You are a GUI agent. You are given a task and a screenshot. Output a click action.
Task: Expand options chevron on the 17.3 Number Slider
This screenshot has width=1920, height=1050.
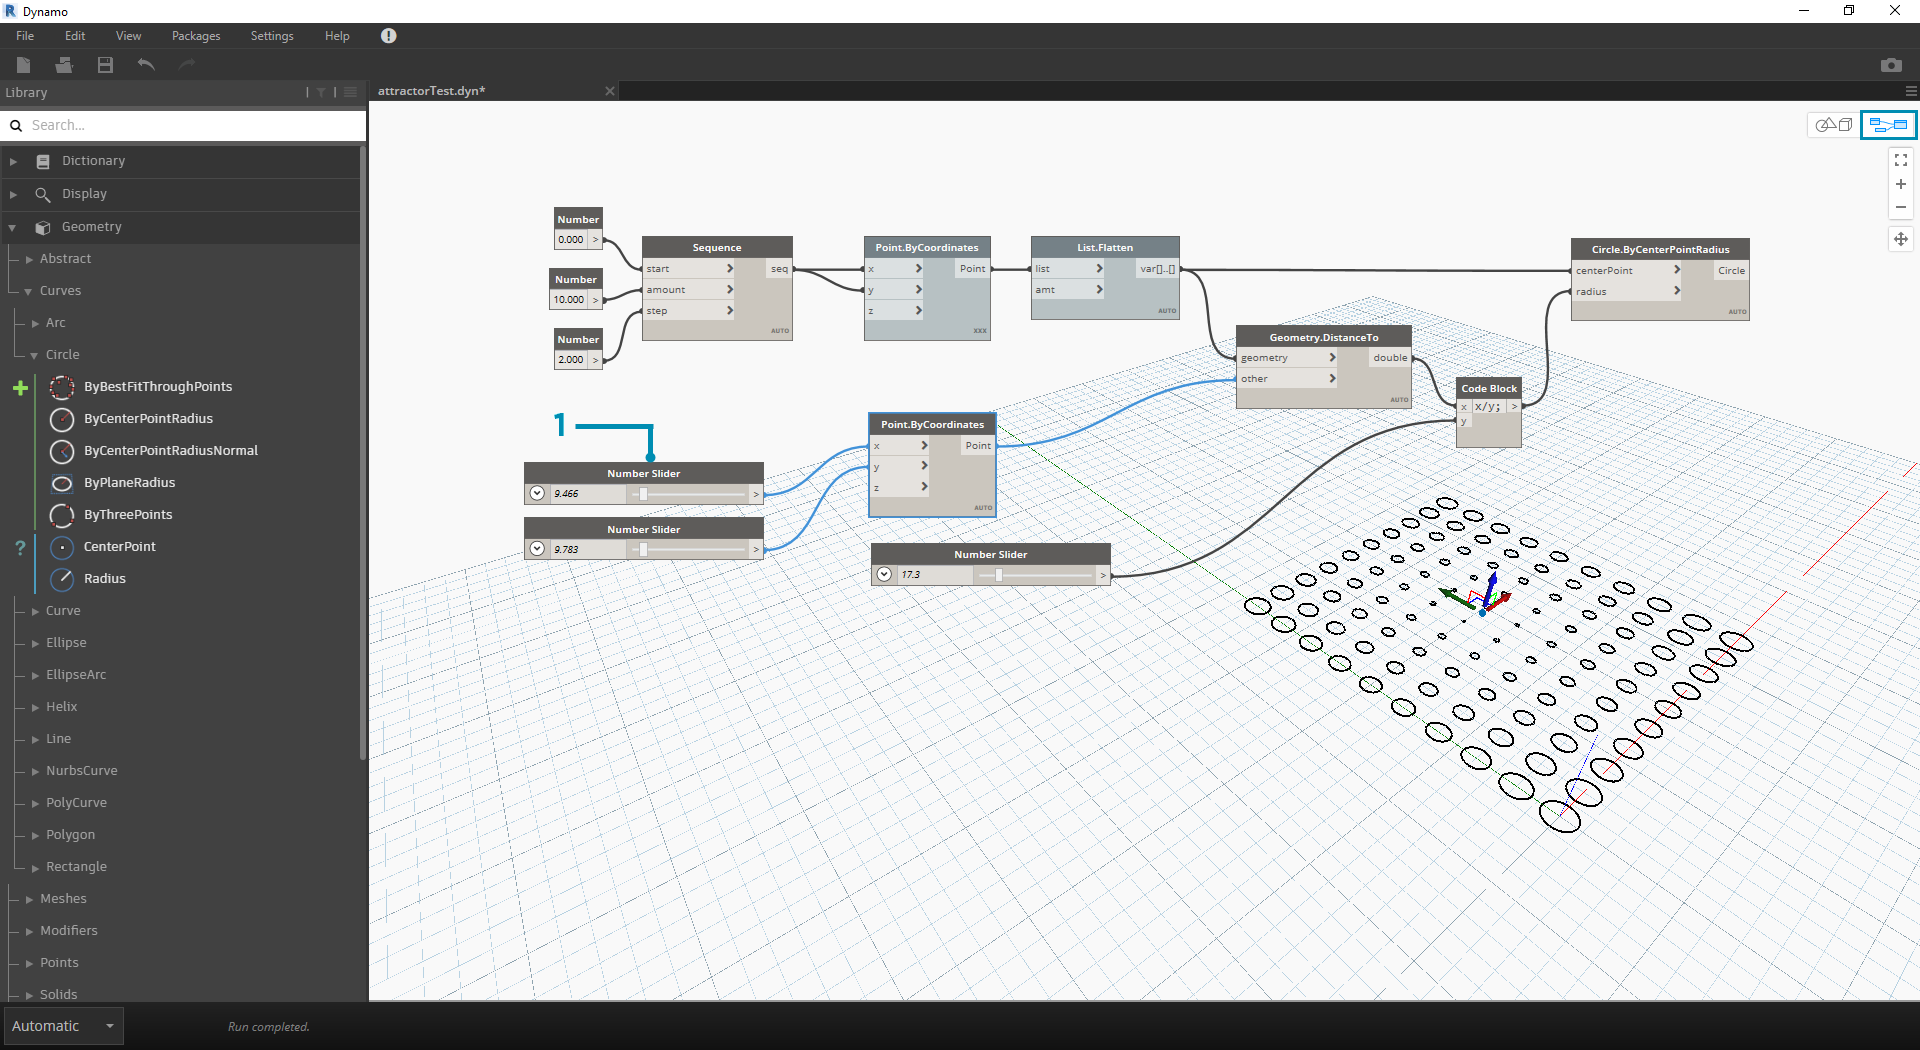click(884, 575)
